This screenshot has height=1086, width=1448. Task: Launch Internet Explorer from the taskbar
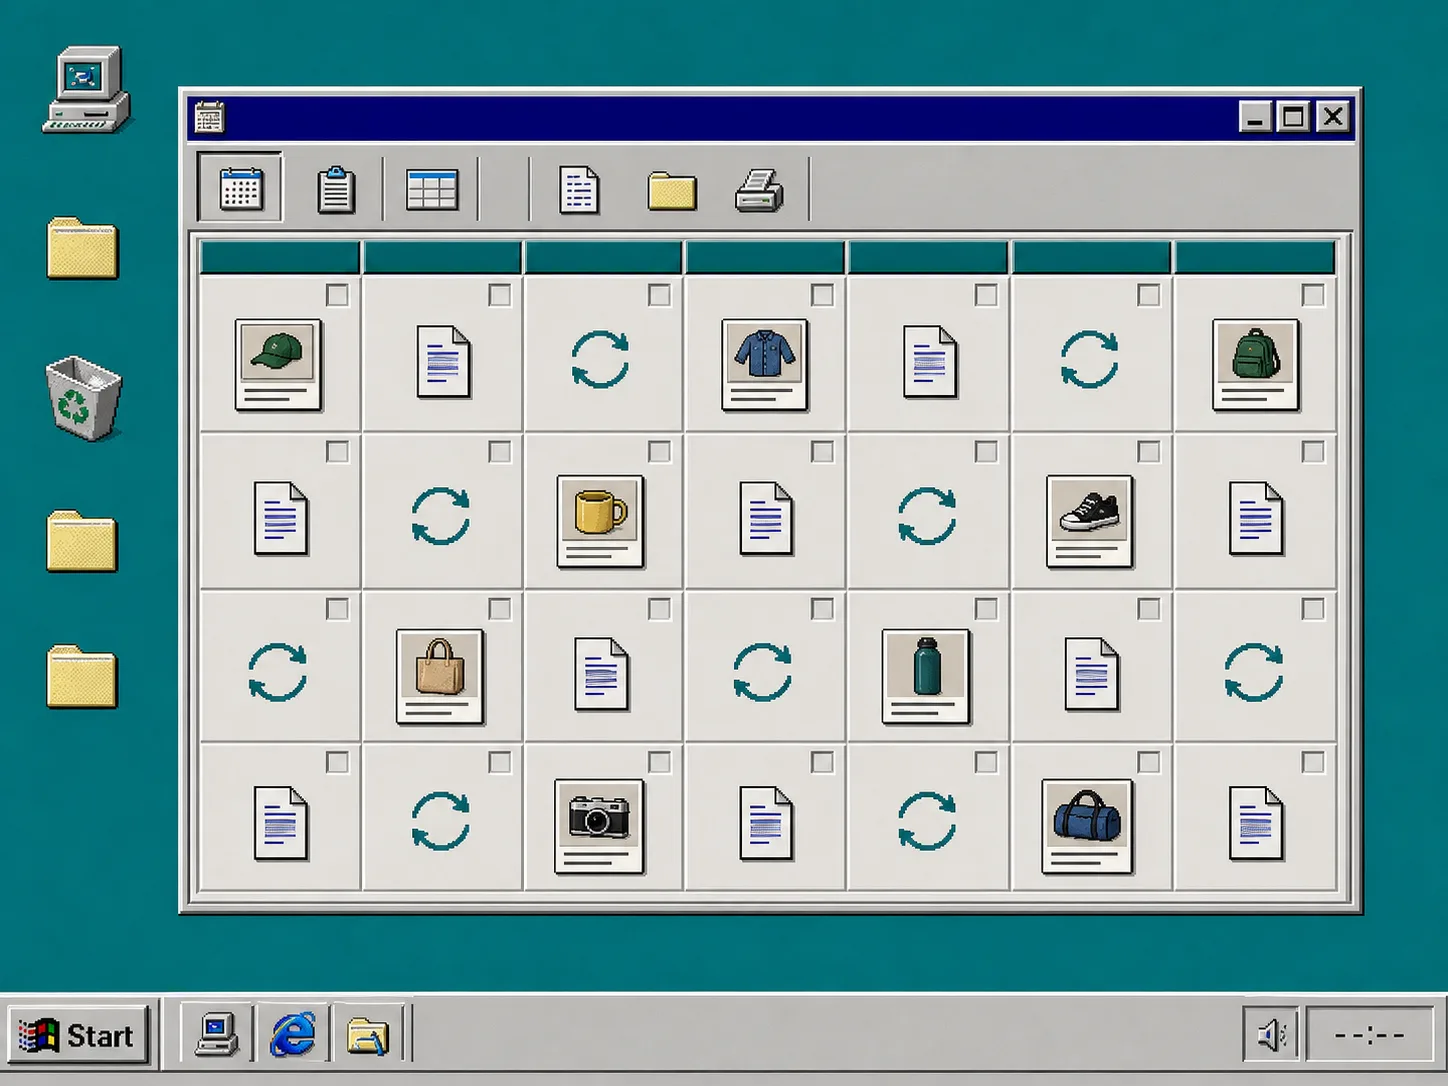coord(293,1035)
